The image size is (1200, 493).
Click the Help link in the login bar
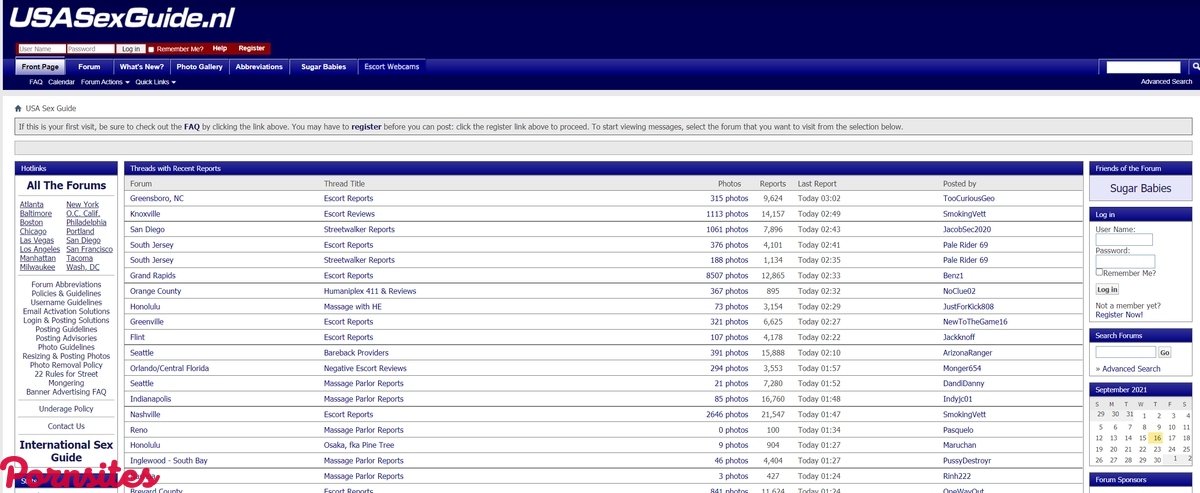pos(219,48)
